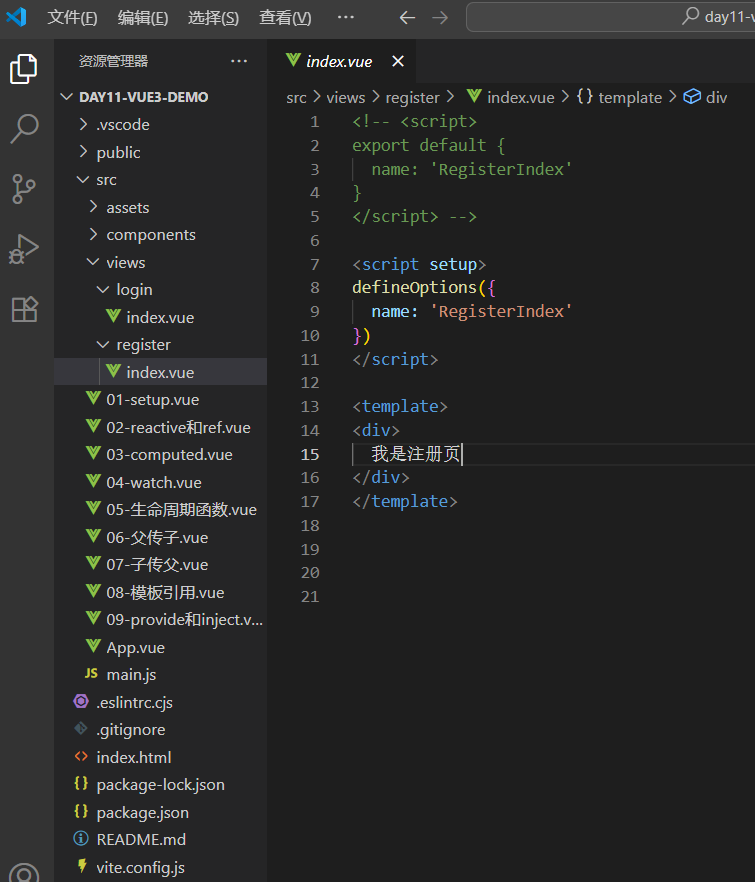Open the Search panel icon

(x=24, y=128)
